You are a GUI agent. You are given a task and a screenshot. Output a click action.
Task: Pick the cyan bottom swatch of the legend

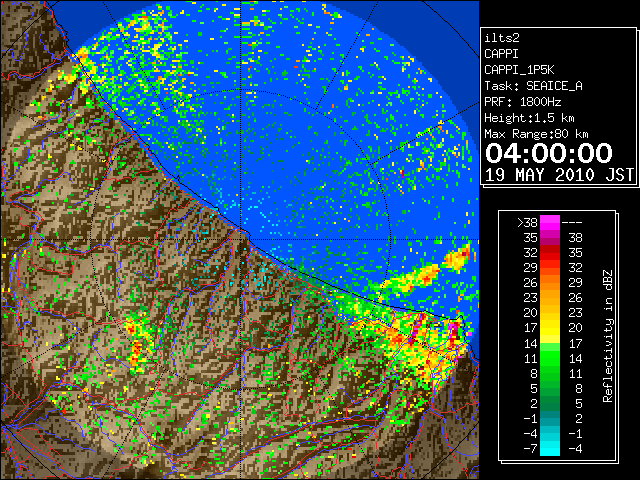(550, 448)
